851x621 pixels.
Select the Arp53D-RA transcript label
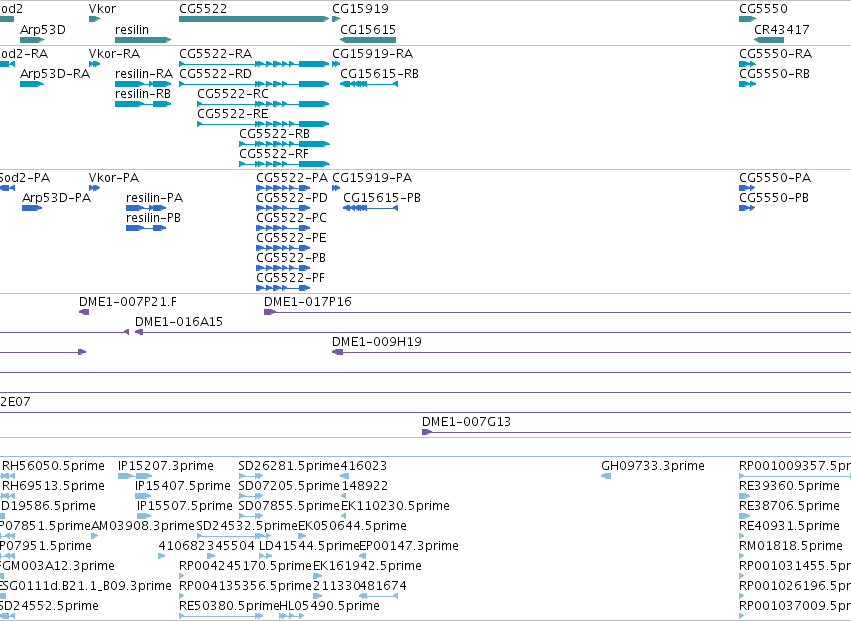tap(55, 73)
